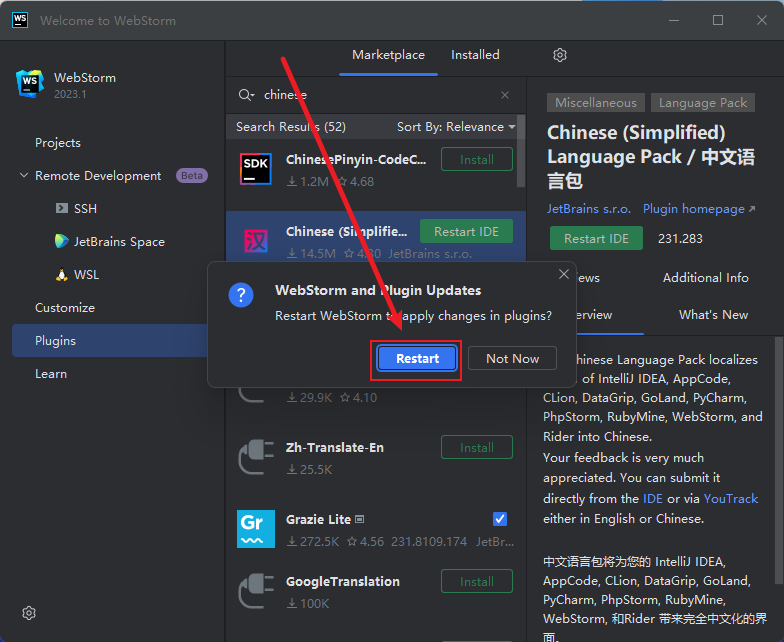Click the bundled marker icon beside Grazie Lite
This screenshot has height=642, width=784.
pyautogui.click(x=360, y=520)
